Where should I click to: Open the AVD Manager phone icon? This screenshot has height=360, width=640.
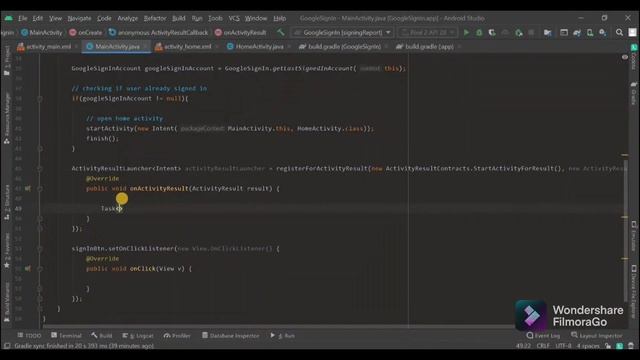[x=590, y=32]
